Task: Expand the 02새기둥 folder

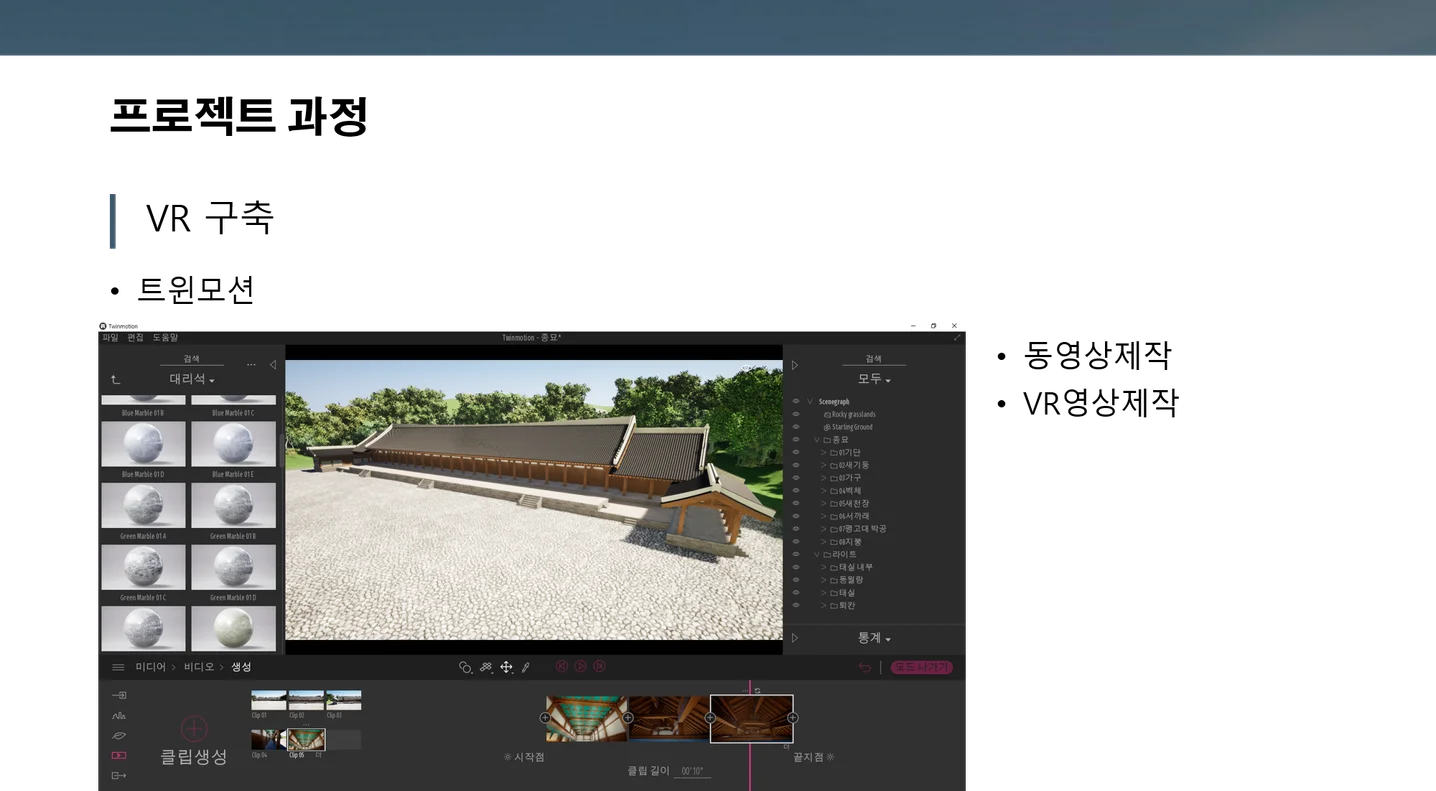Action: [x=824, y=465]
